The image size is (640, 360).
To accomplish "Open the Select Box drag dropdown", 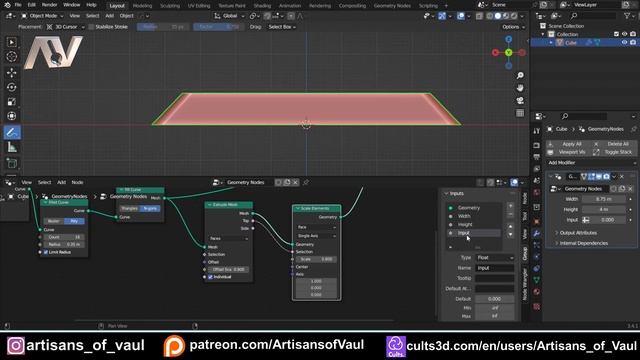I will 282,27.
